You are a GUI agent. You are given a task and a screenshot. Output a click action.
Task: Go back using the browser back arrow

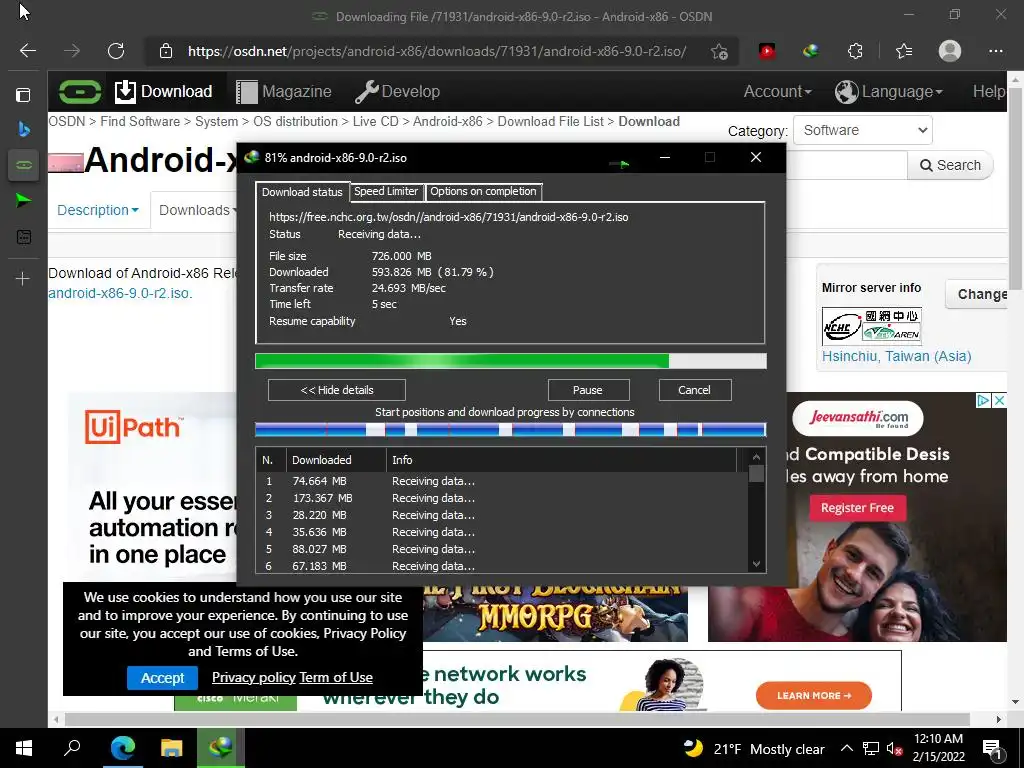coord(27,51)
